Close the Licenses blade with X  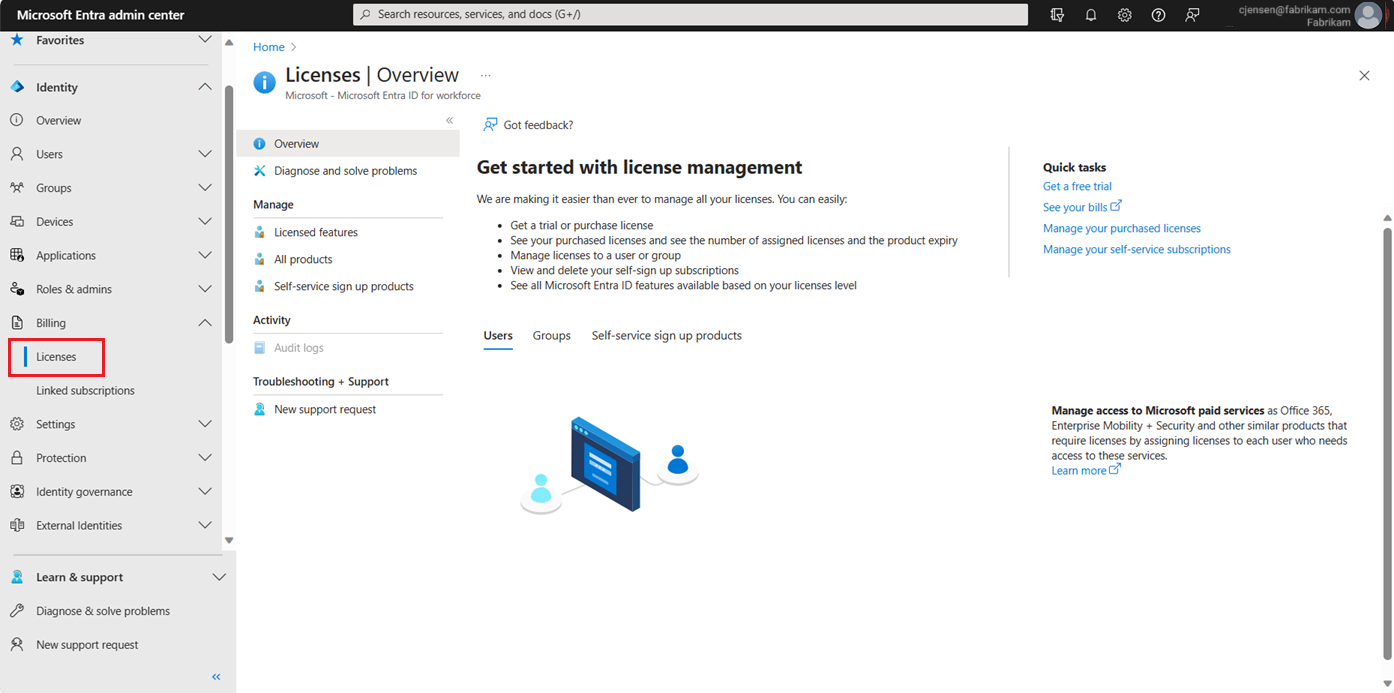coord(1364,76)
